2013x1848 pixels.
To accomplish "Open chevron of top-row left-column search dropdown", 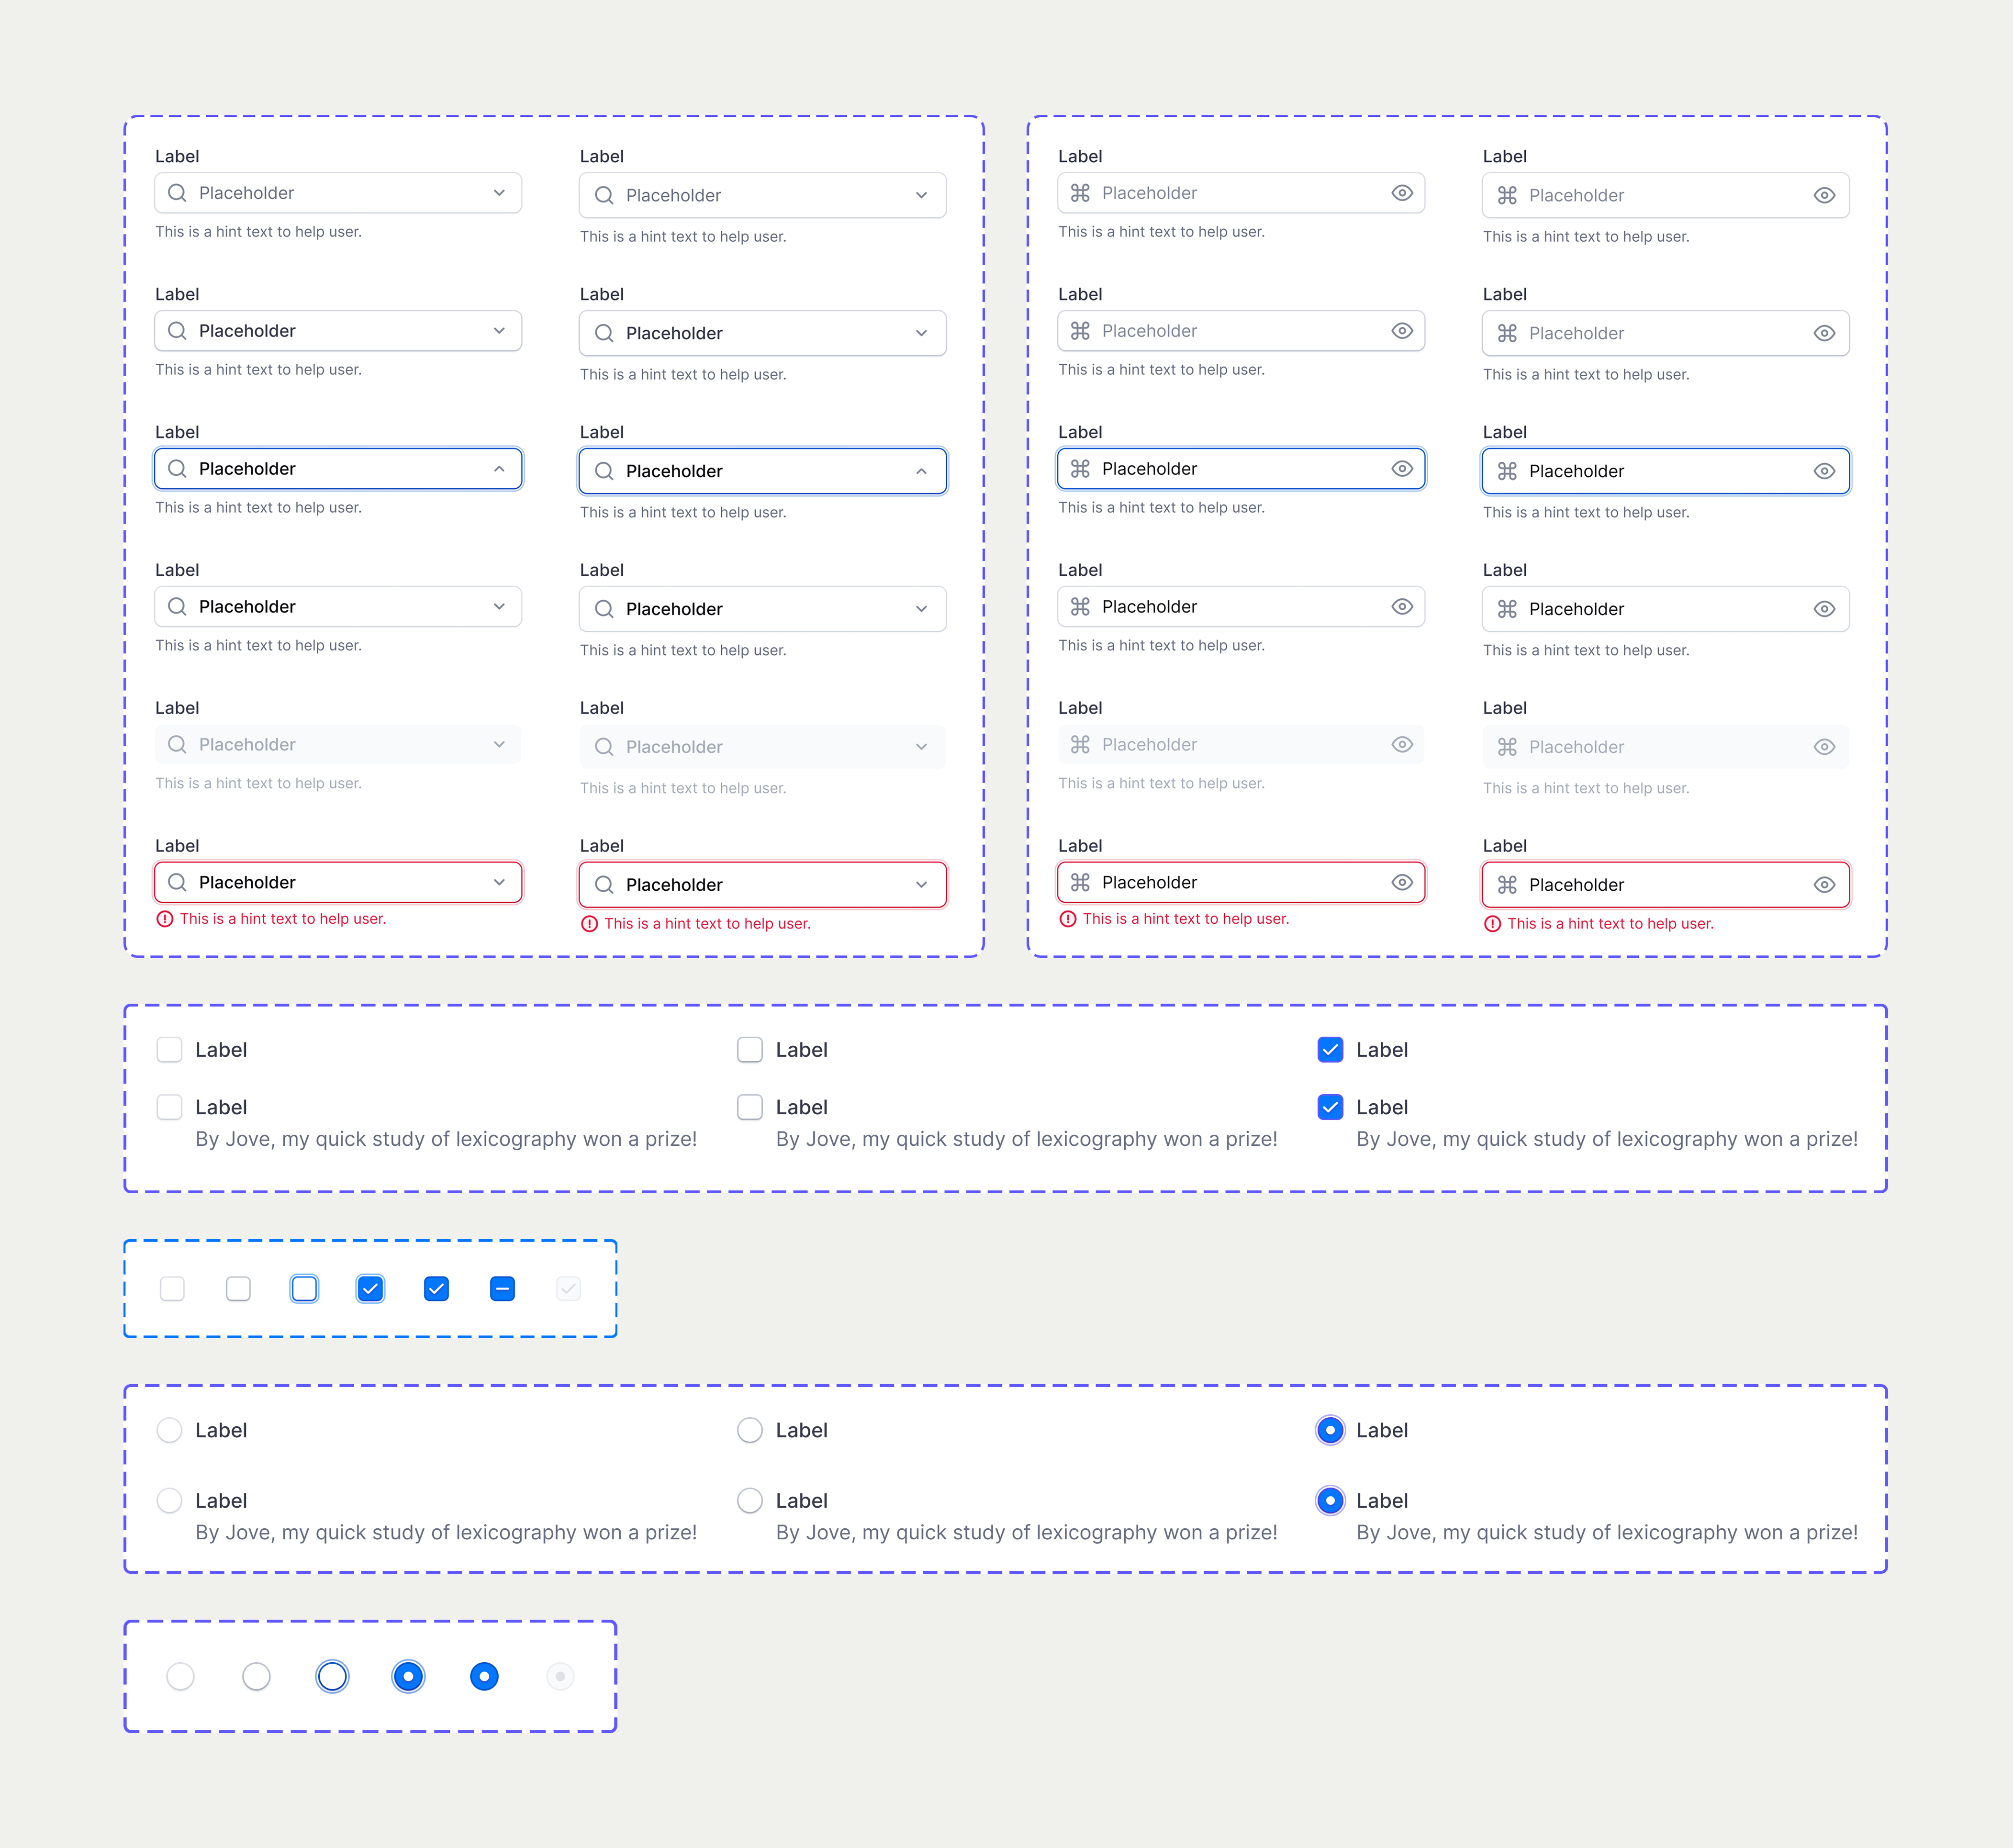I will click(499, 193).
